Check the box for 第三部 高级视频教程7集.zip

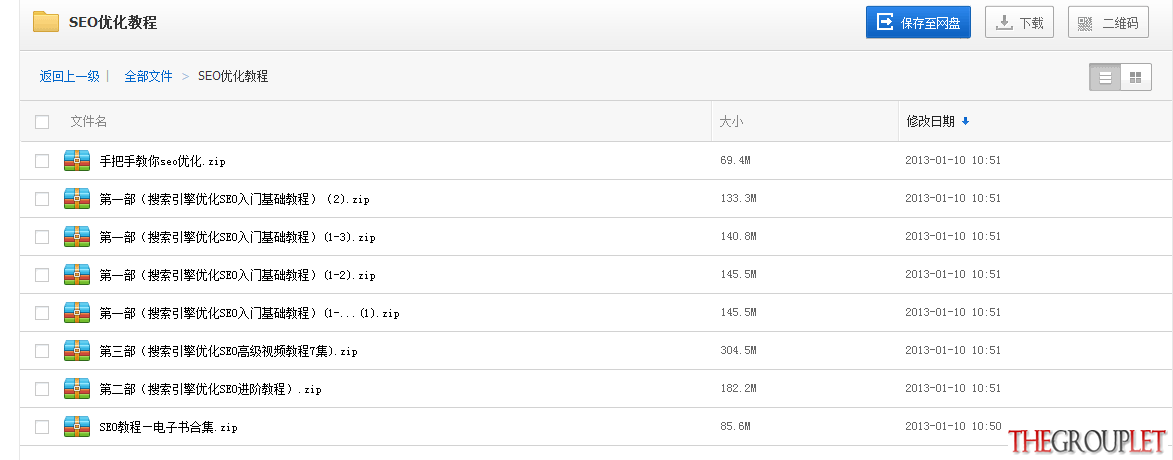[x=42, y=351]
